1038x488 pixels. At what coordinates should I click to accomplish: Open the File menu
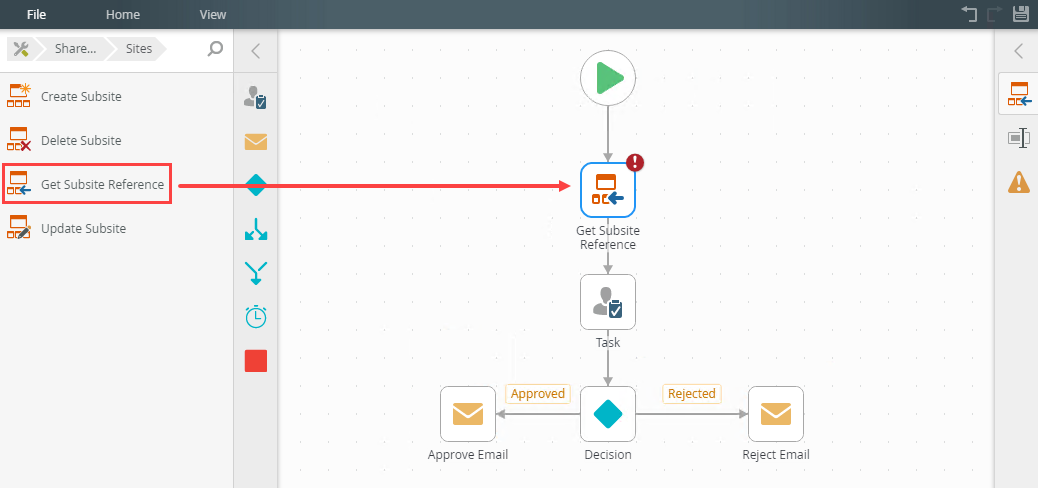(36, 15)
